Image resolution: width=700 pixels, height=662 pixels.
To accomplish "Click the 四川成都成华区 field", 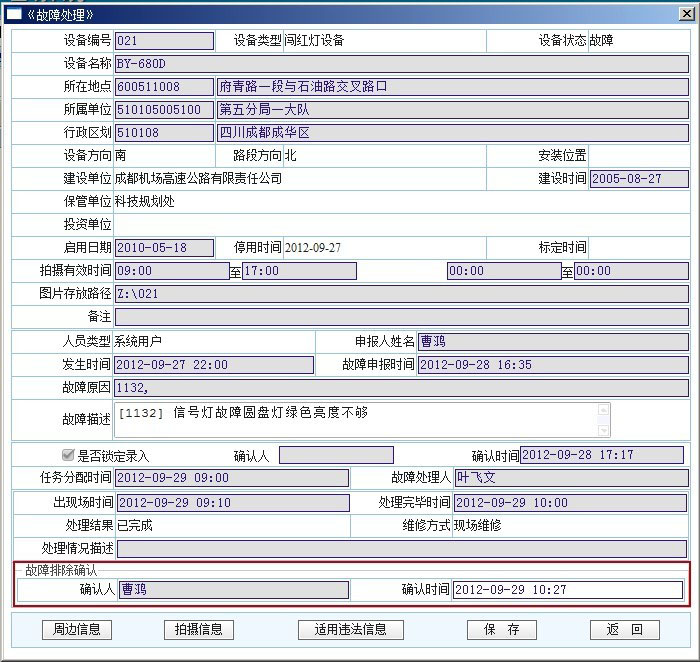I will (452, 133).
